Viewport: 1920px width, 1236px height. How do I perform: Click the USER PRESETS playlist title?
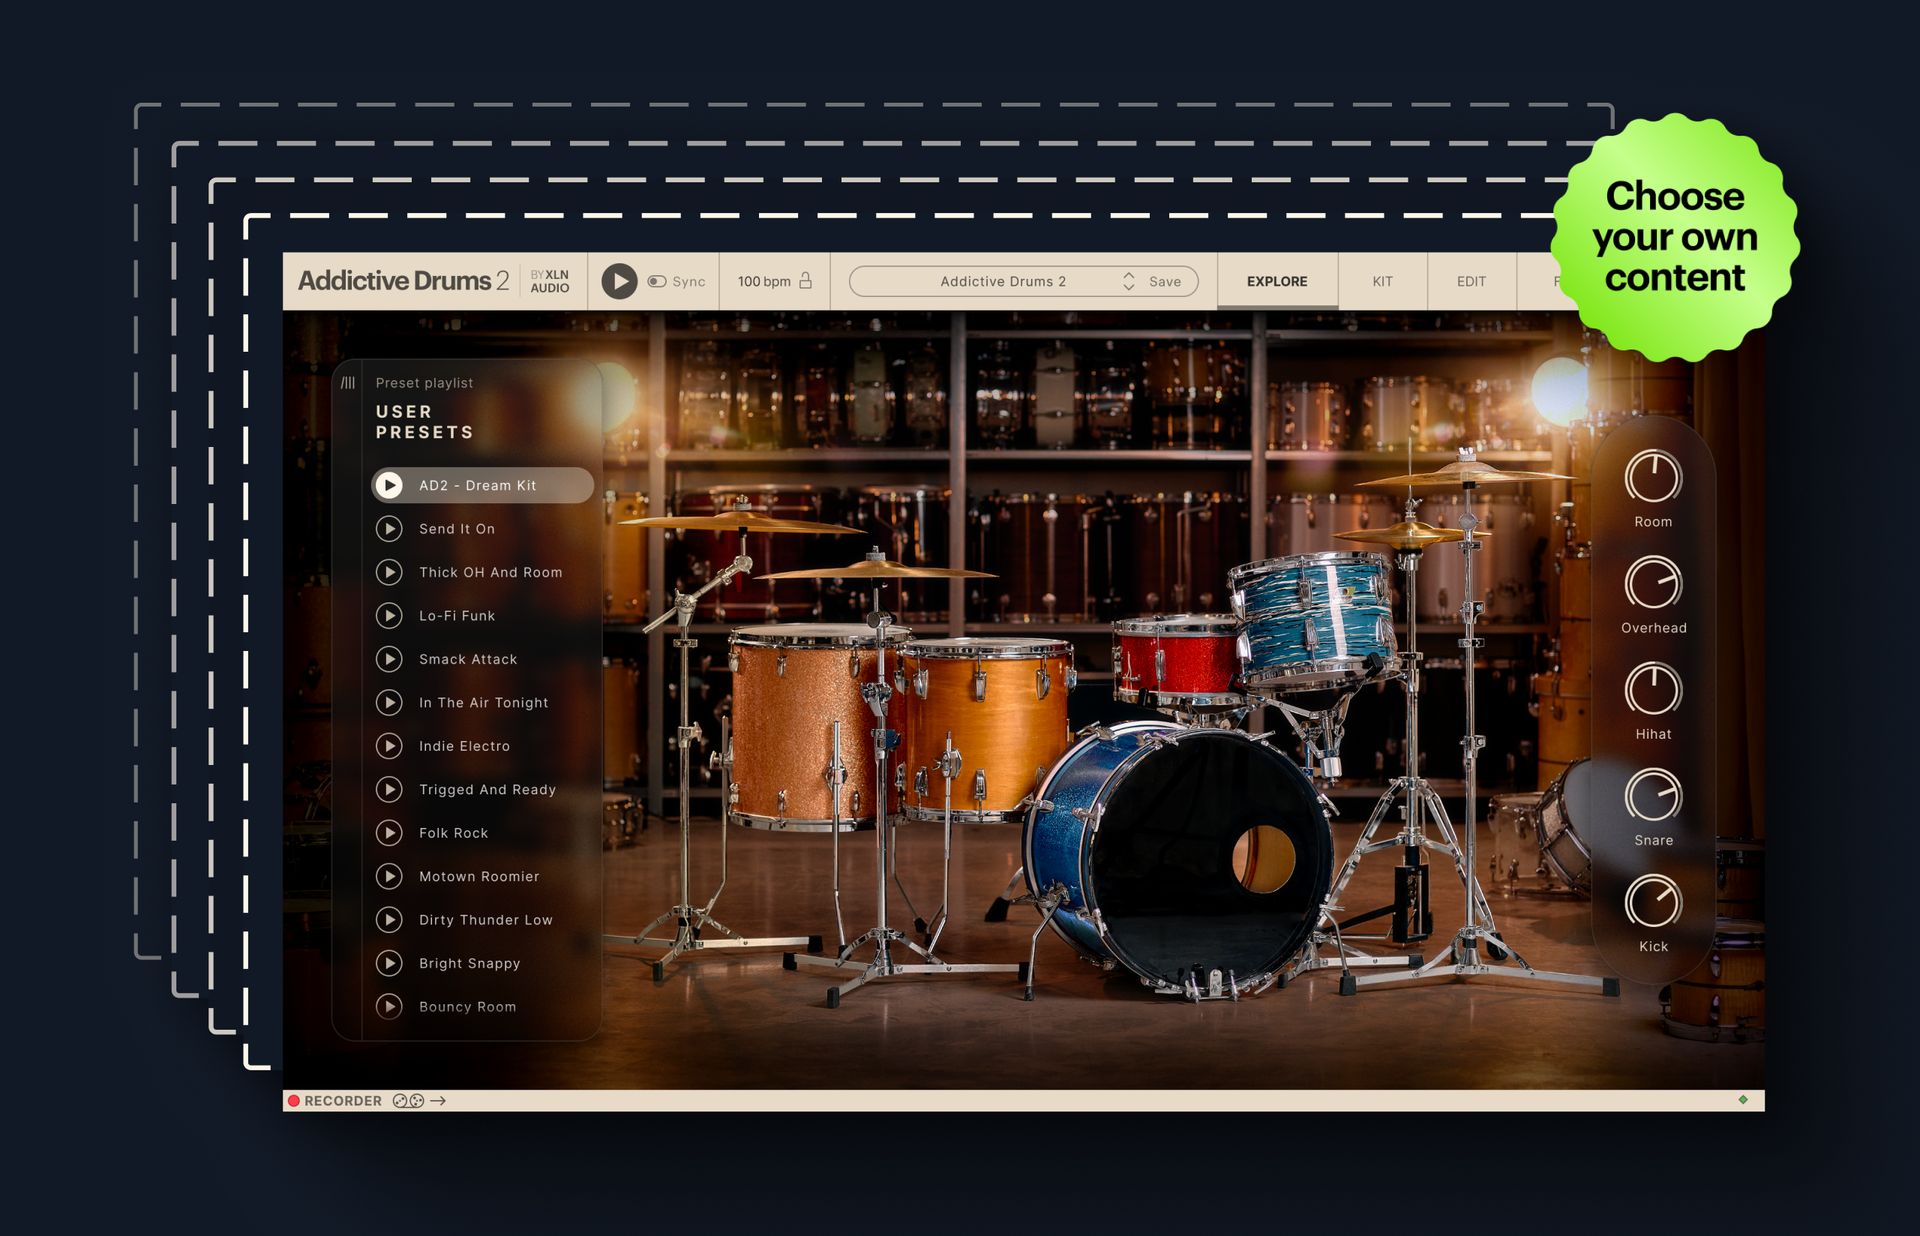click(x=424, y=422)
